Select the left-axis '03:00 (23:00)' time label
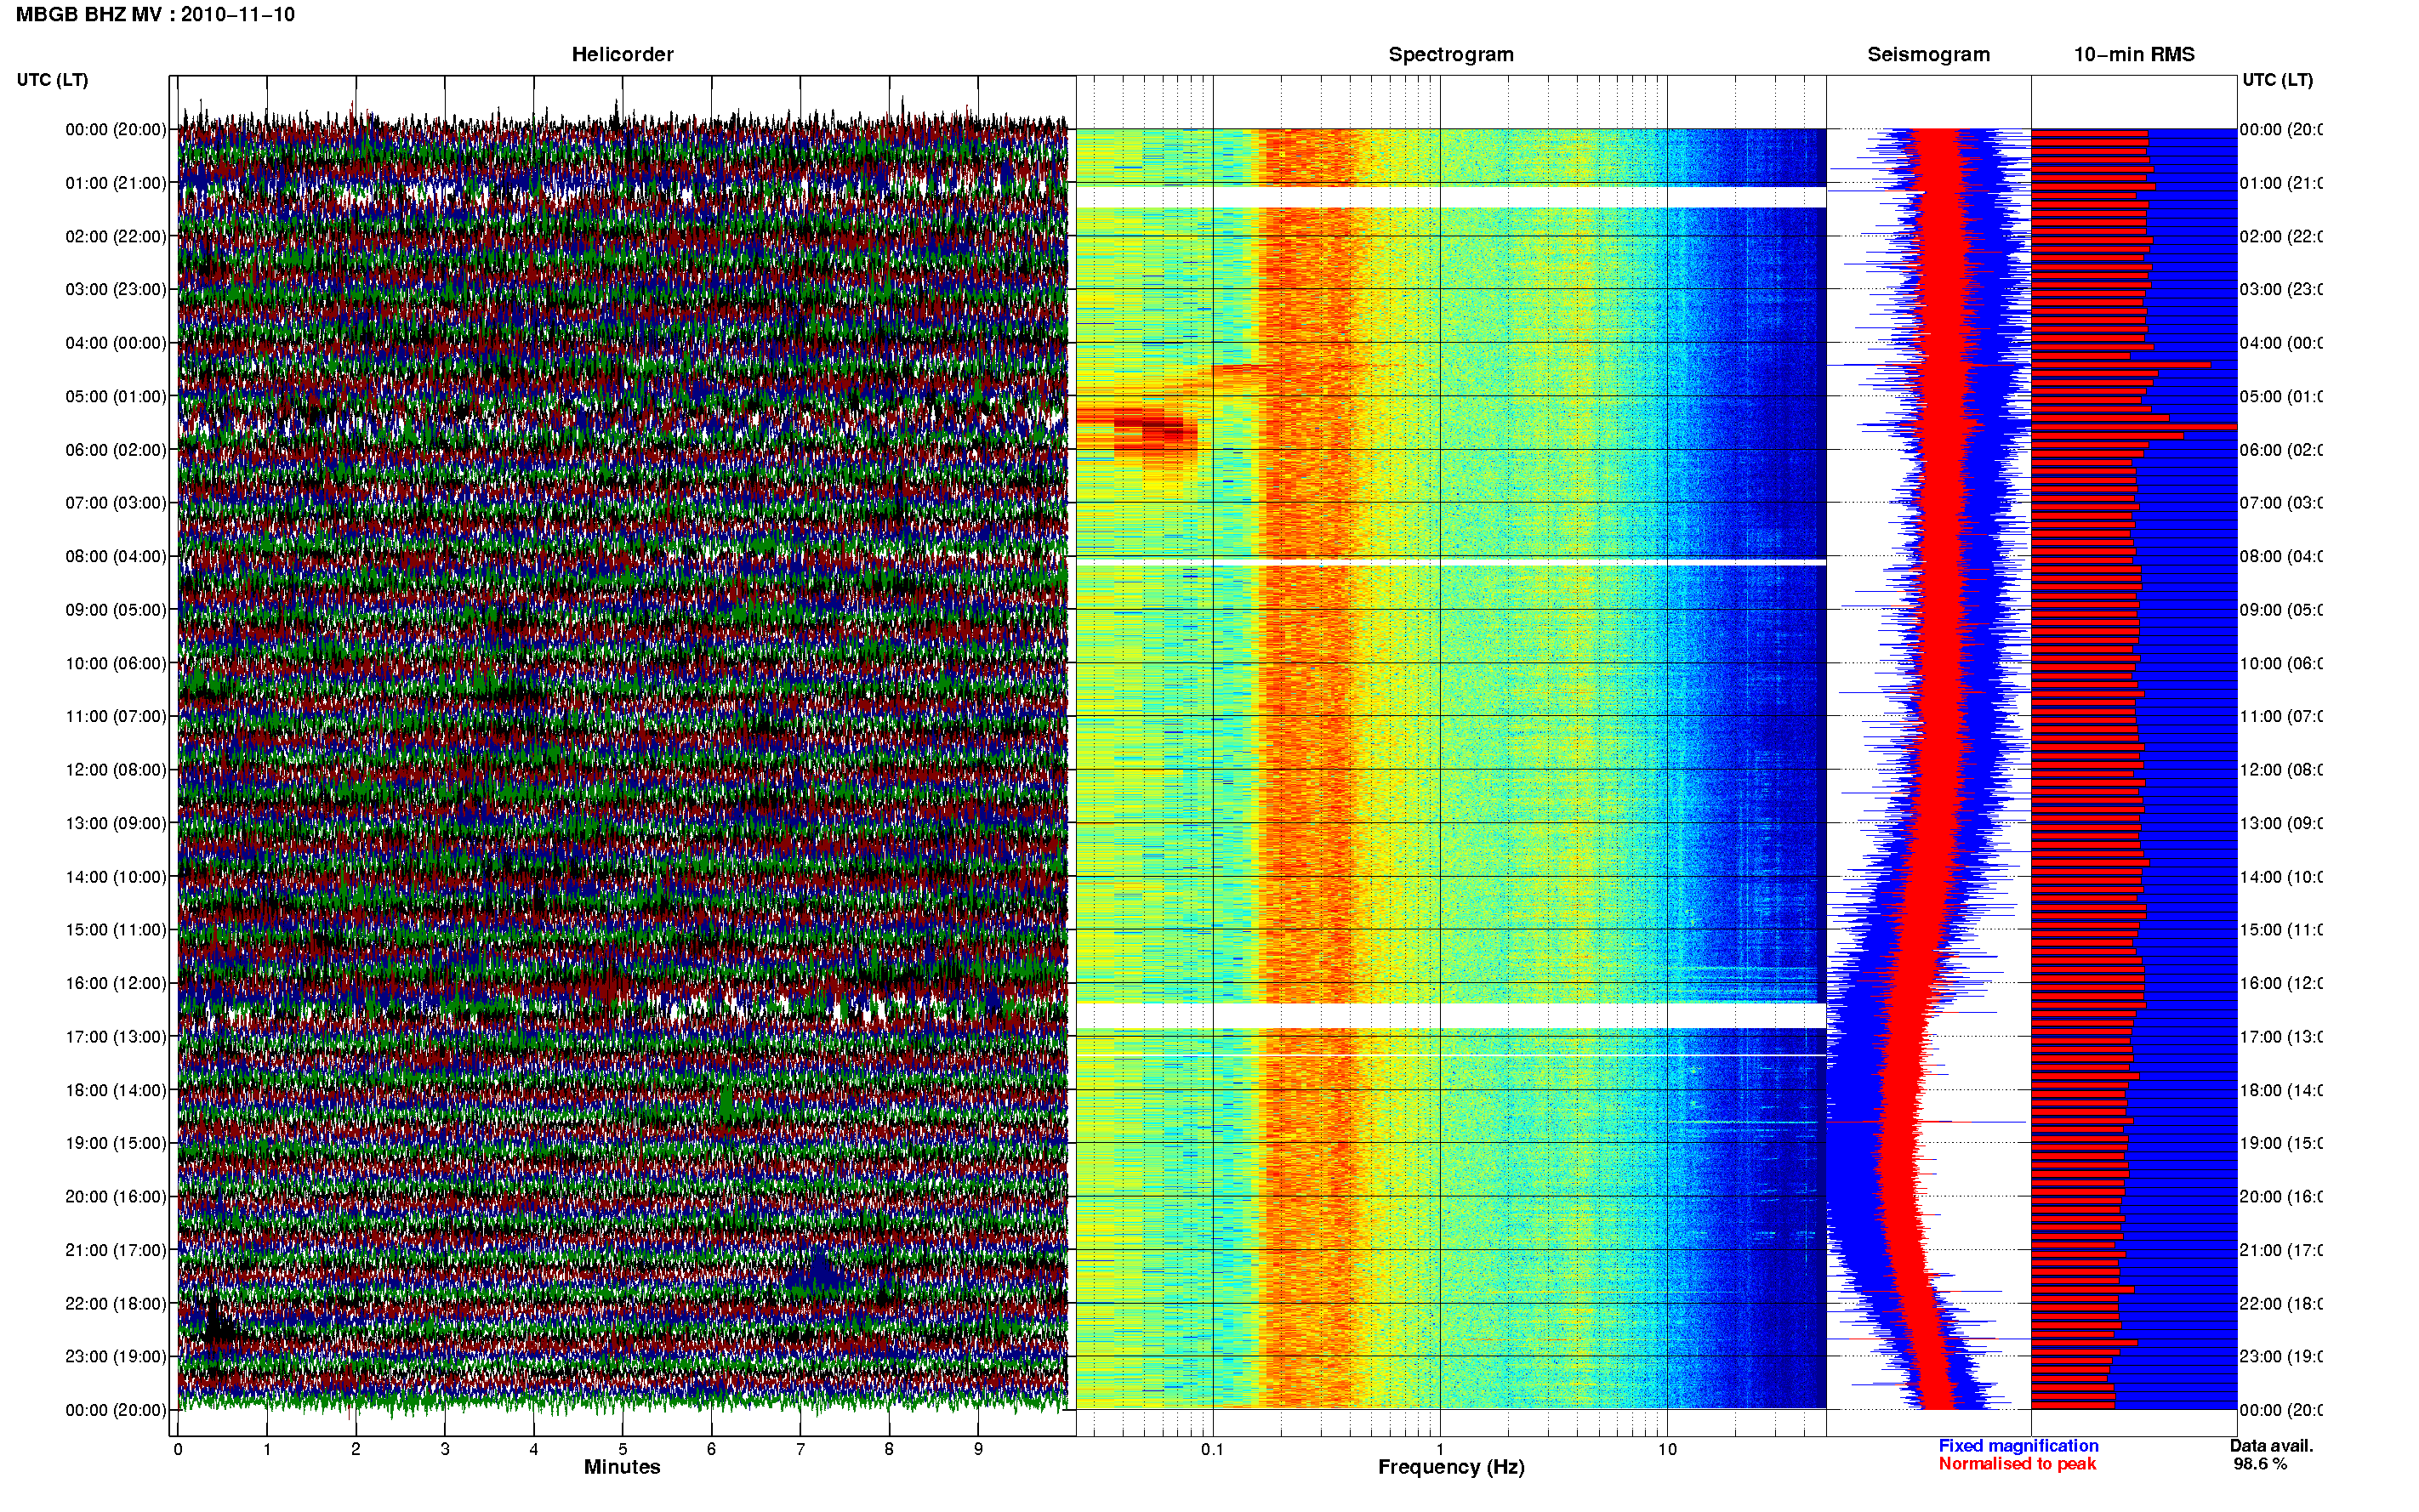This screenshot has height=1512, width=2419. [116, 289]
